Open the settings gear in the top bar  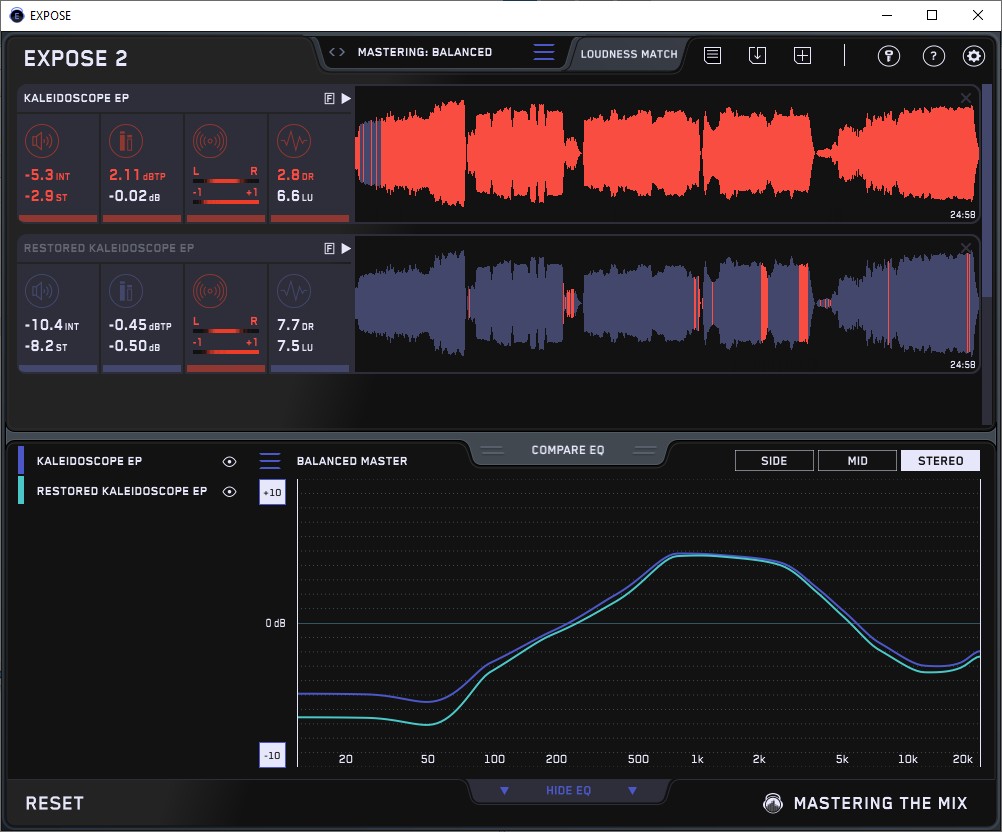coord(974,56)
